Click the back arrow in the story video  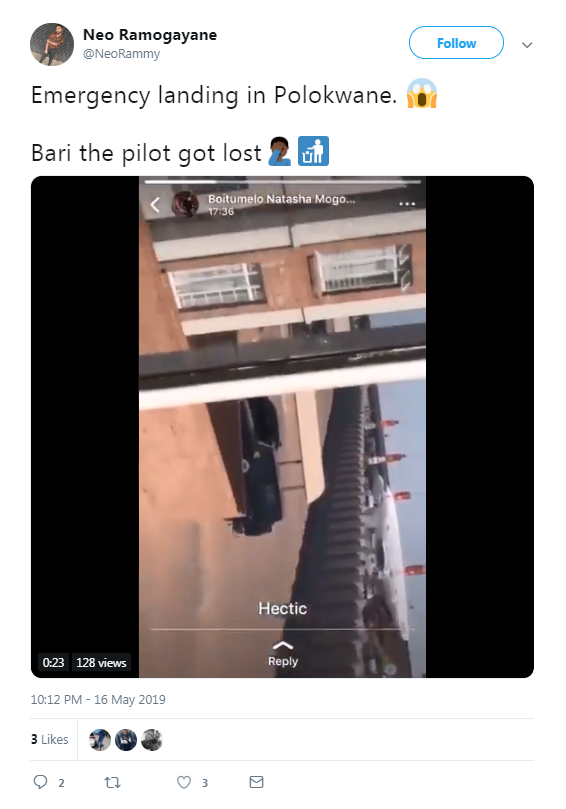155,205
